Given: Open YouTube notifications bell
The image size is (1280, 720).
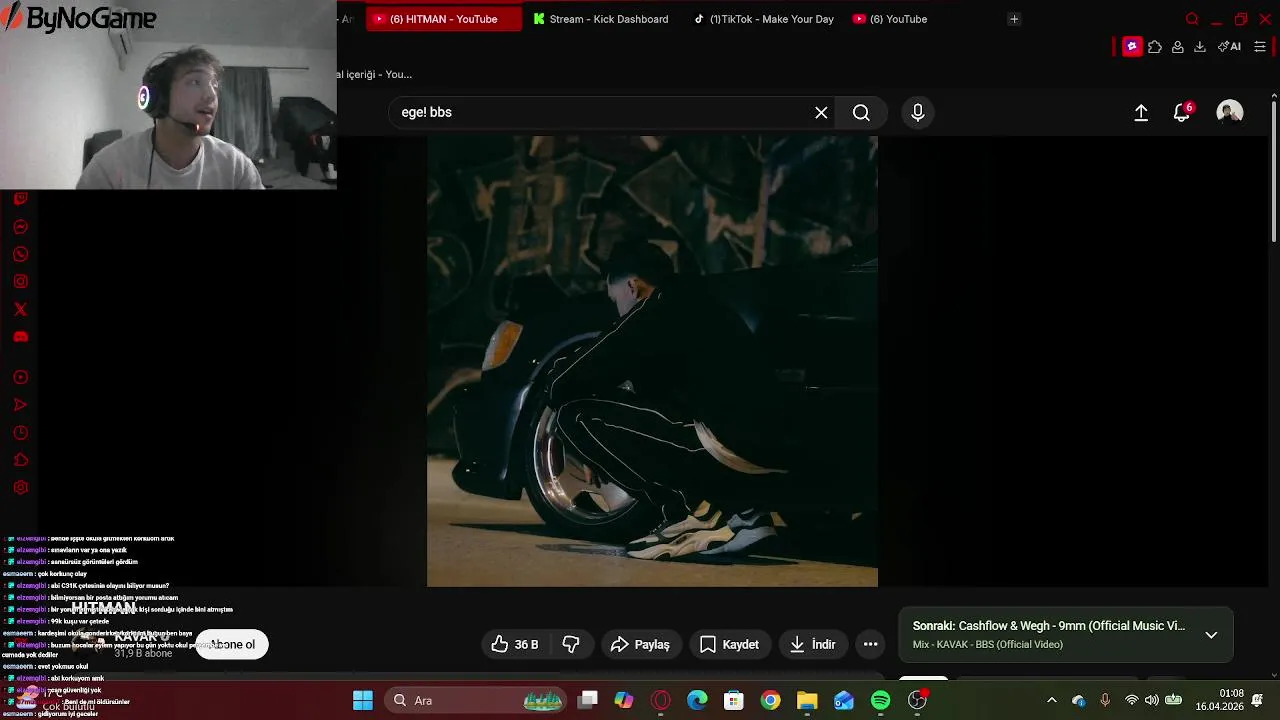Looking at the screenshot, I should click(x=1182, y=113).
